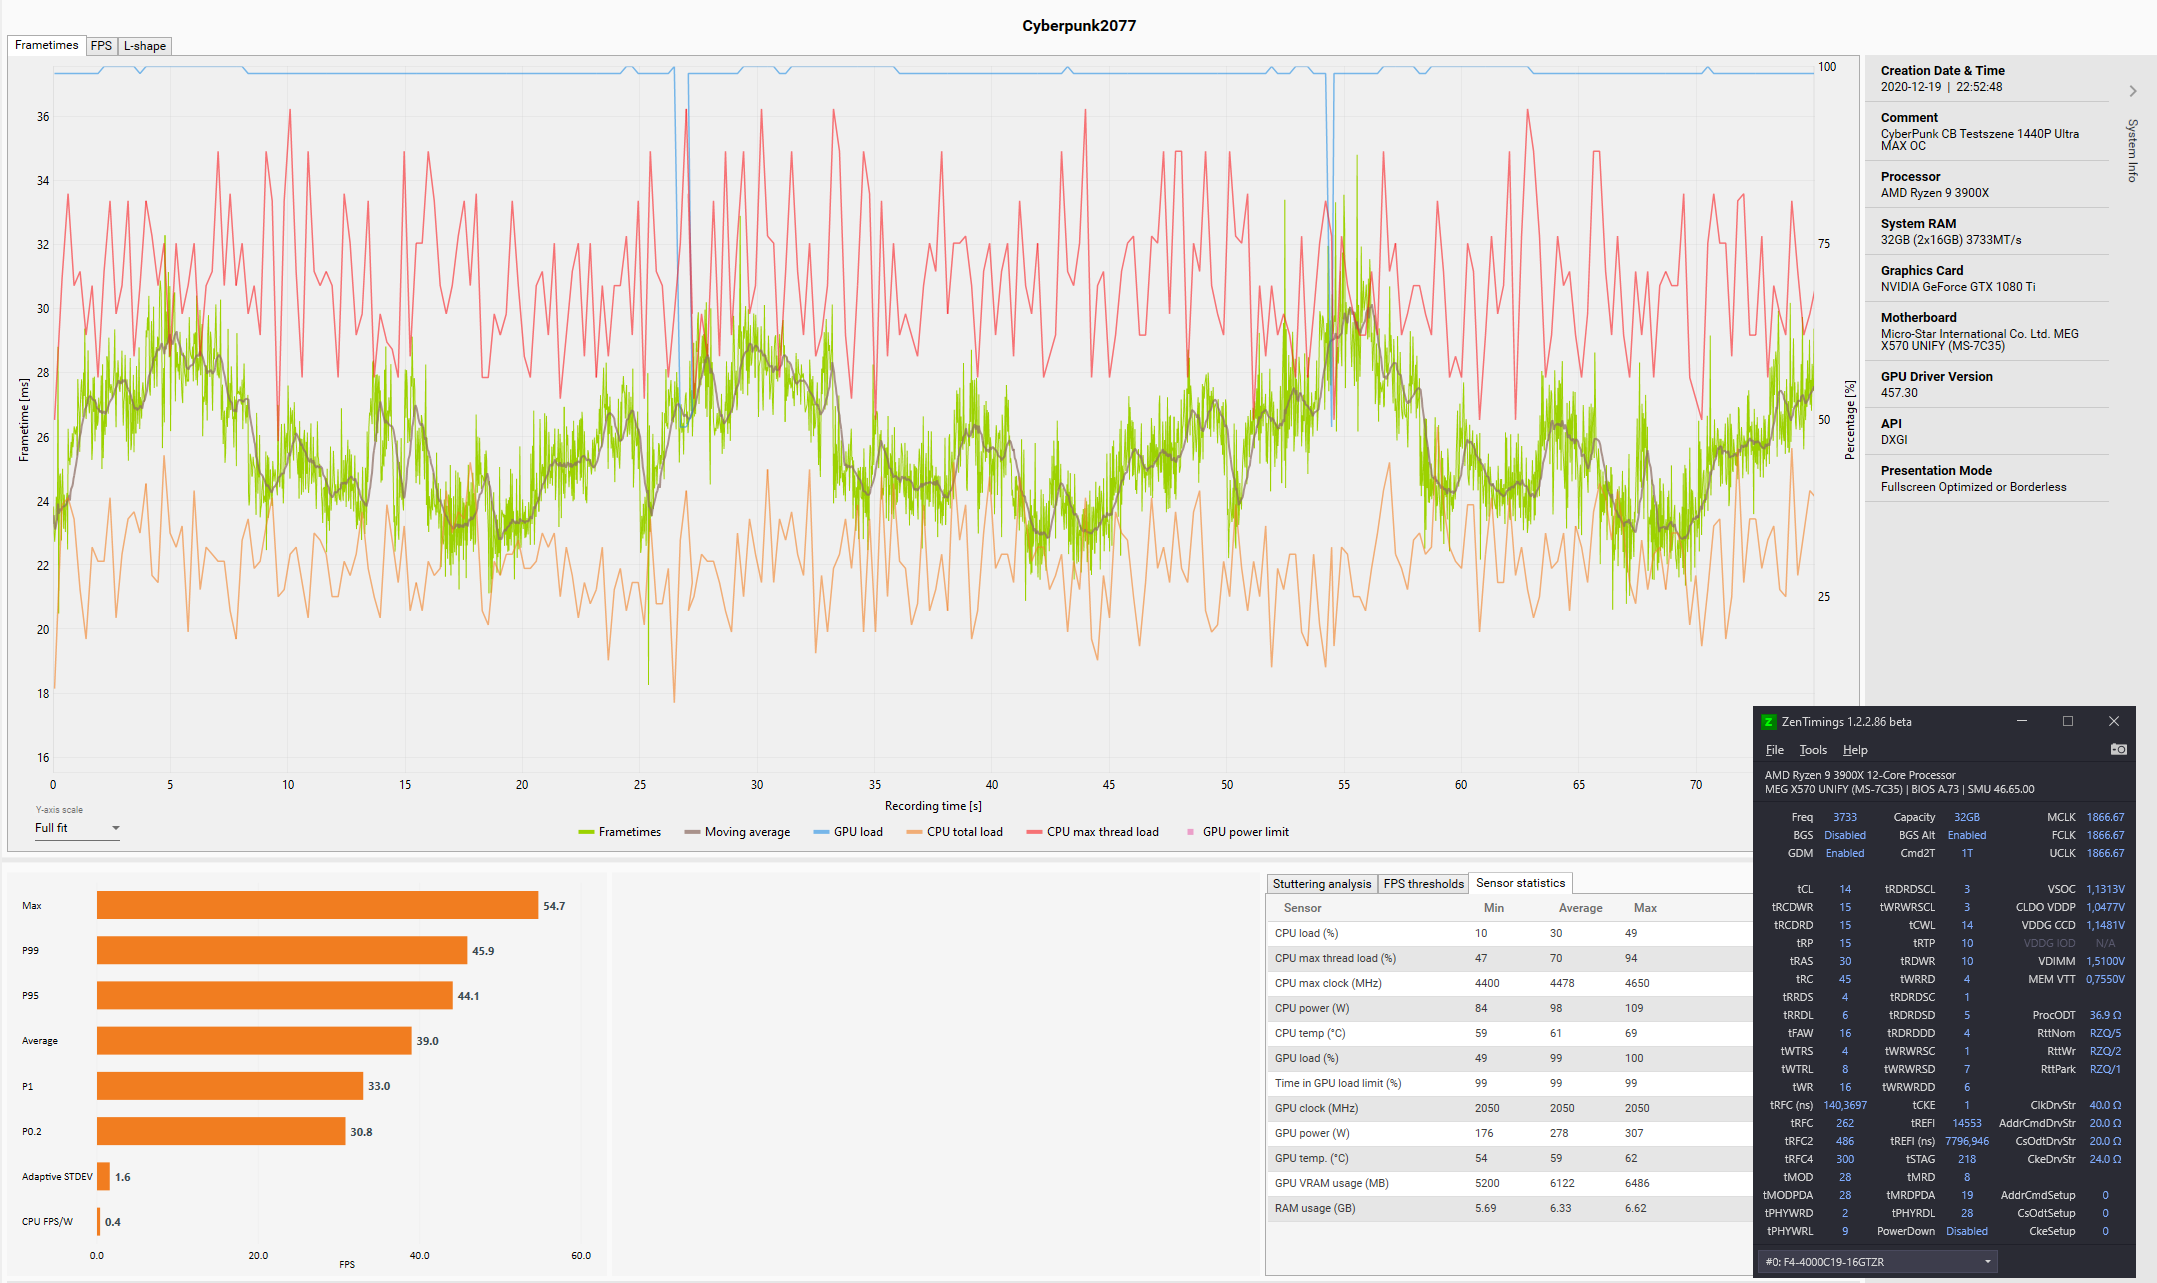This screenshot has height=1283, width=2157.
Task: Switch to the L-shape tab
Action: (145, 46)
